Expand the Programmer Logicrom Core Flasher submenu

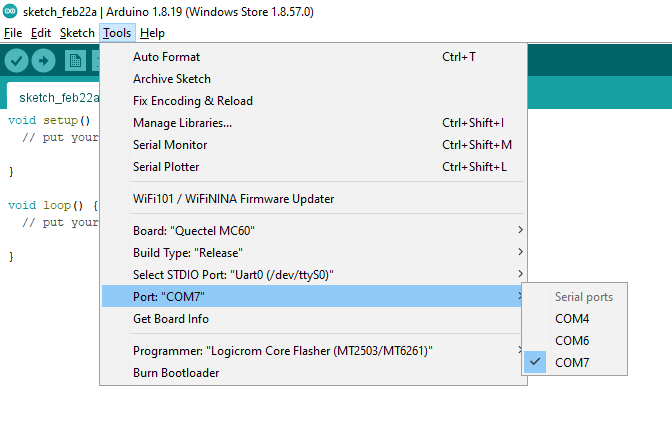click(312, 351)
